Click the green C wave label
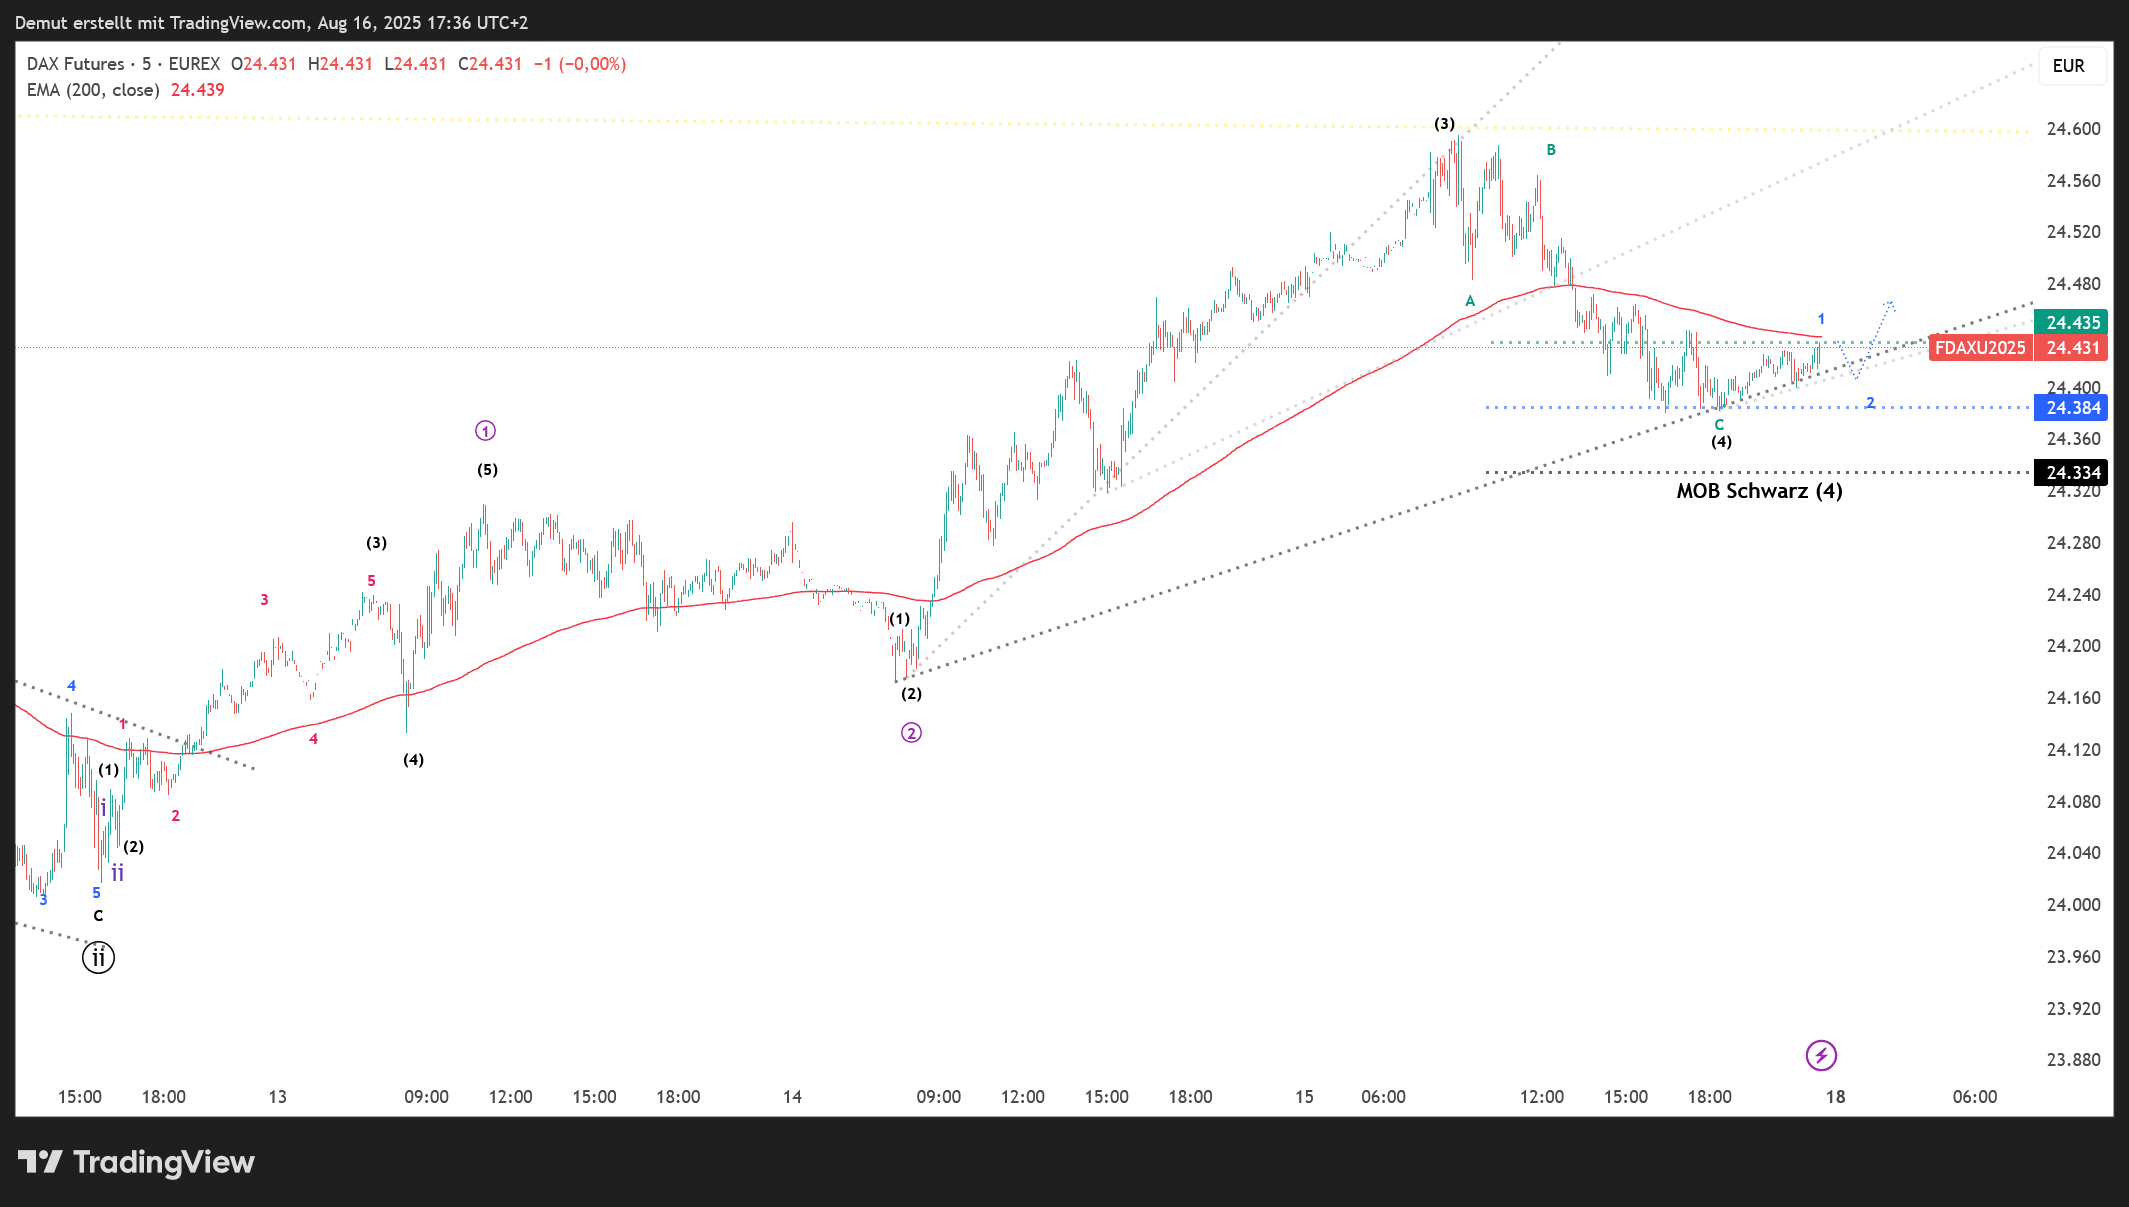The image size is (2129, 1207). coord(1719,425)
